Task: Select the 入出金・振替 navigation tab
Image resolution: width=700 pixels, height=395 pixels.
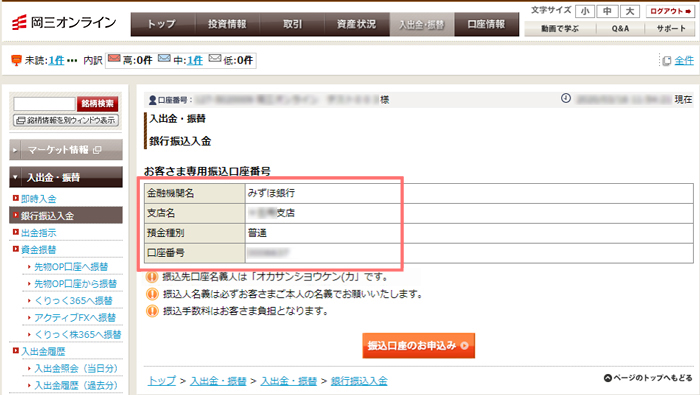Action: click(x=422, y=24)
